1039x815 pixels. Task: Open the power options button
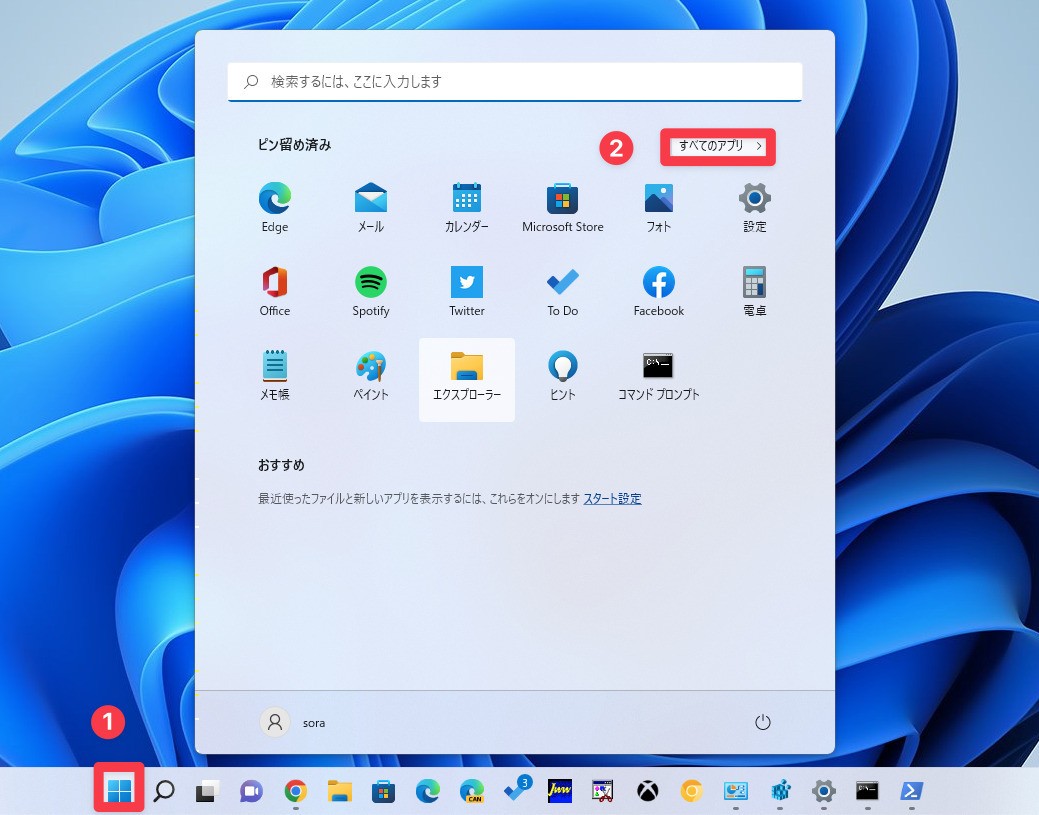(762, 722)
